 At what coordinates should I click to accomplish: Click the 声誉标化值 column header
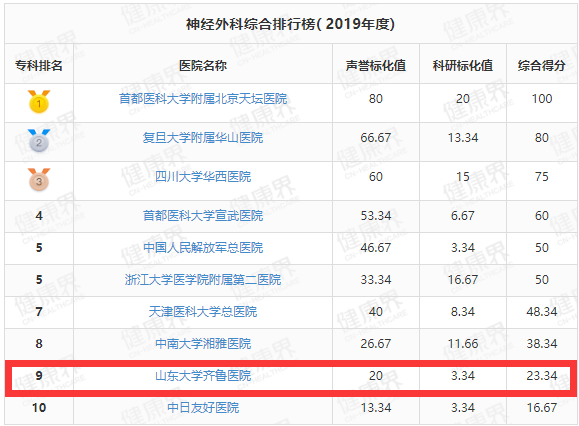(x=376, y=66)
